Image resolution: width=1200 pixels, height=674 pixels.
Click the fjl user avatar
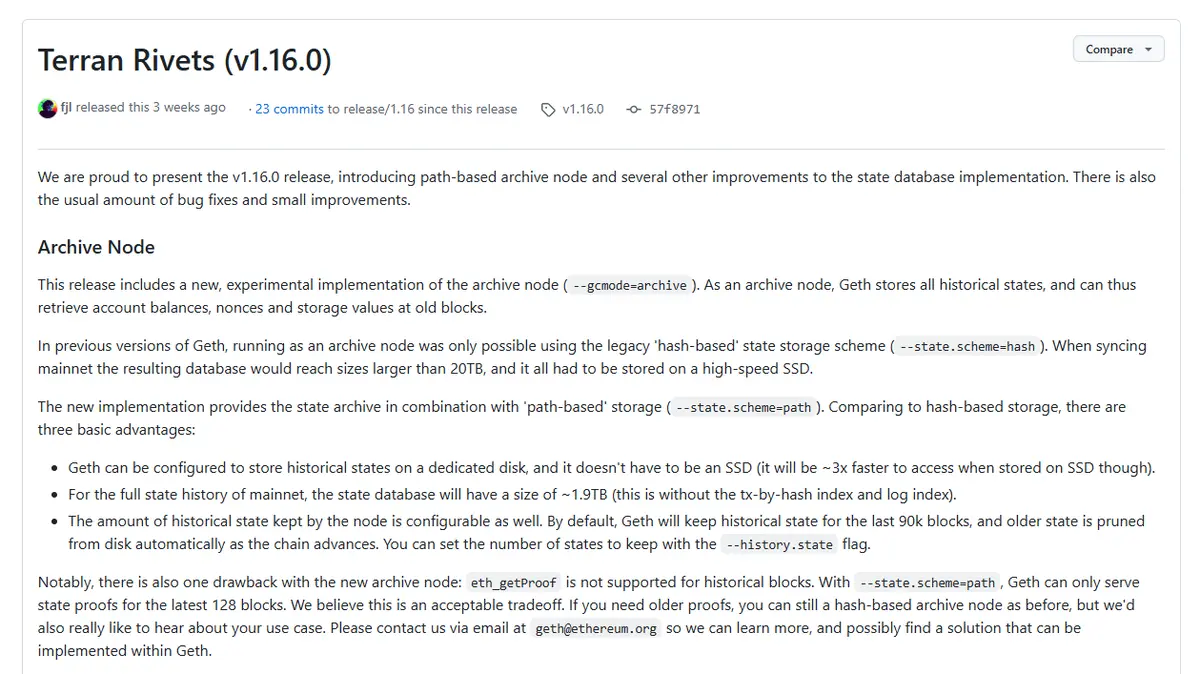[47, 109]
